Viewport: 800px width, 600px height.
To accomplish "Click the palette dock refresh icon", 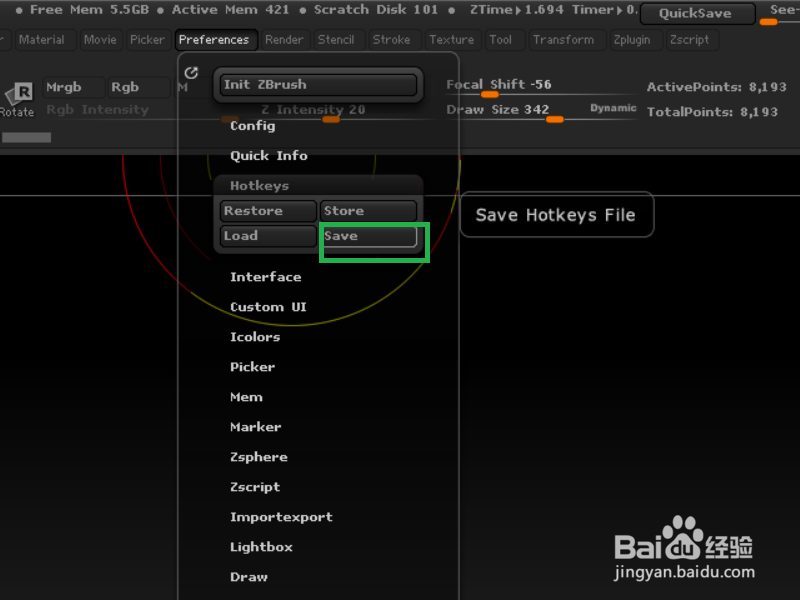I will coord(191,73).
